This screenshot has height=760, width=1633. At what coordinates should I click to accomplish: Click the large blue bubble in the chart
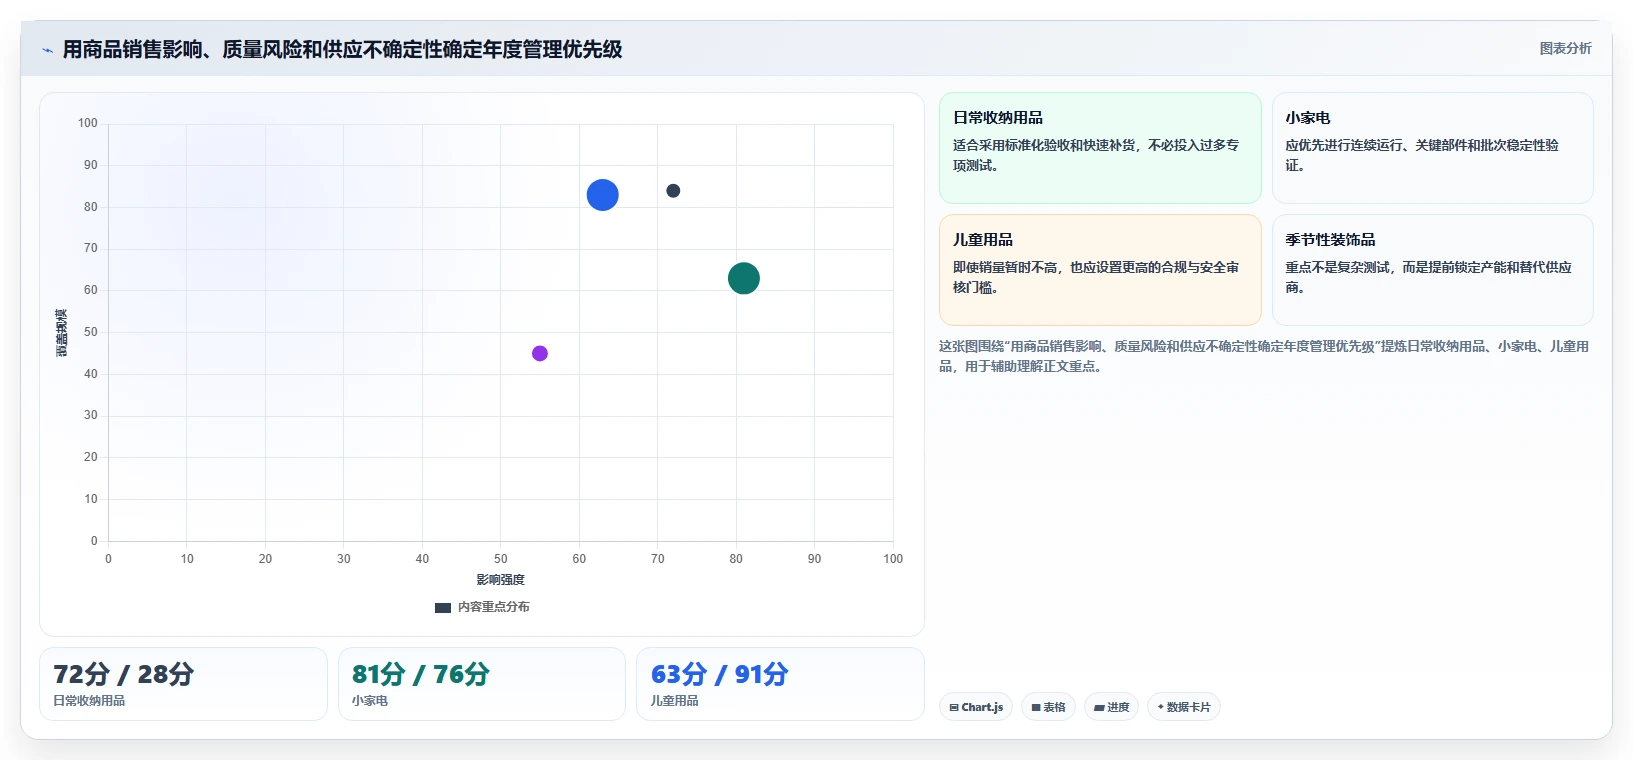602,195
